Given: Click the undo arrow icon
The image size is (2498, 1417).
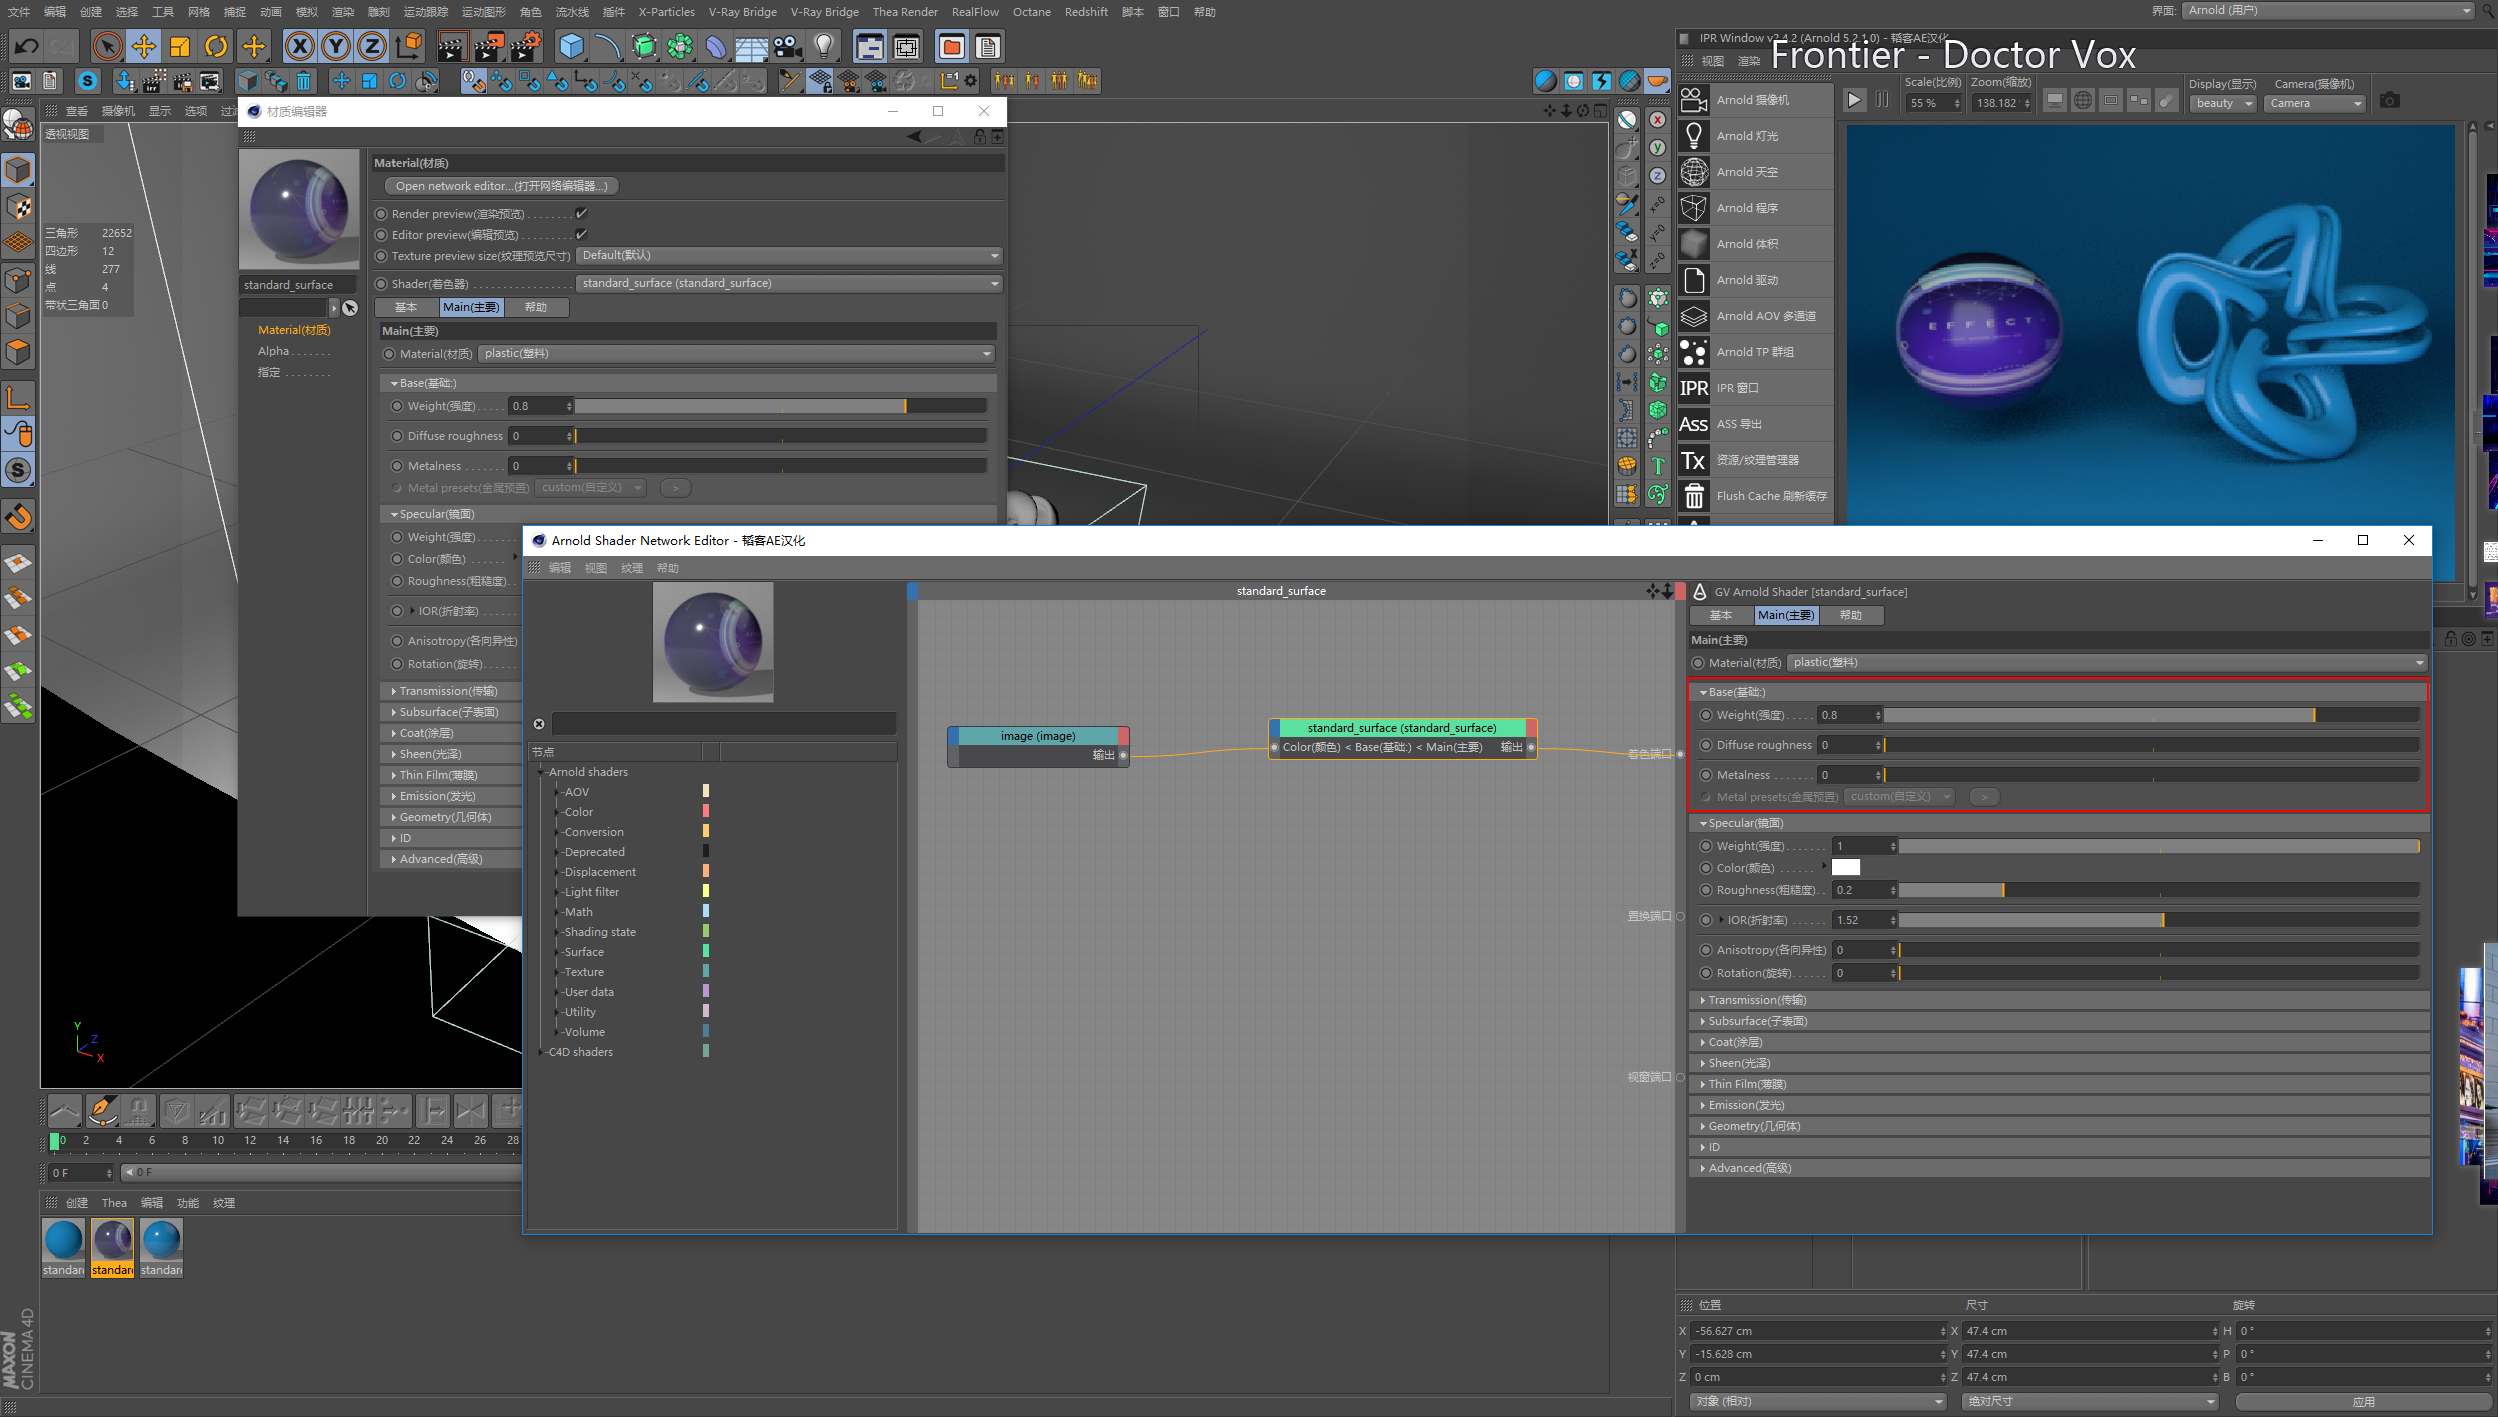Looking at the screenshot, I should tap(27, 46).
